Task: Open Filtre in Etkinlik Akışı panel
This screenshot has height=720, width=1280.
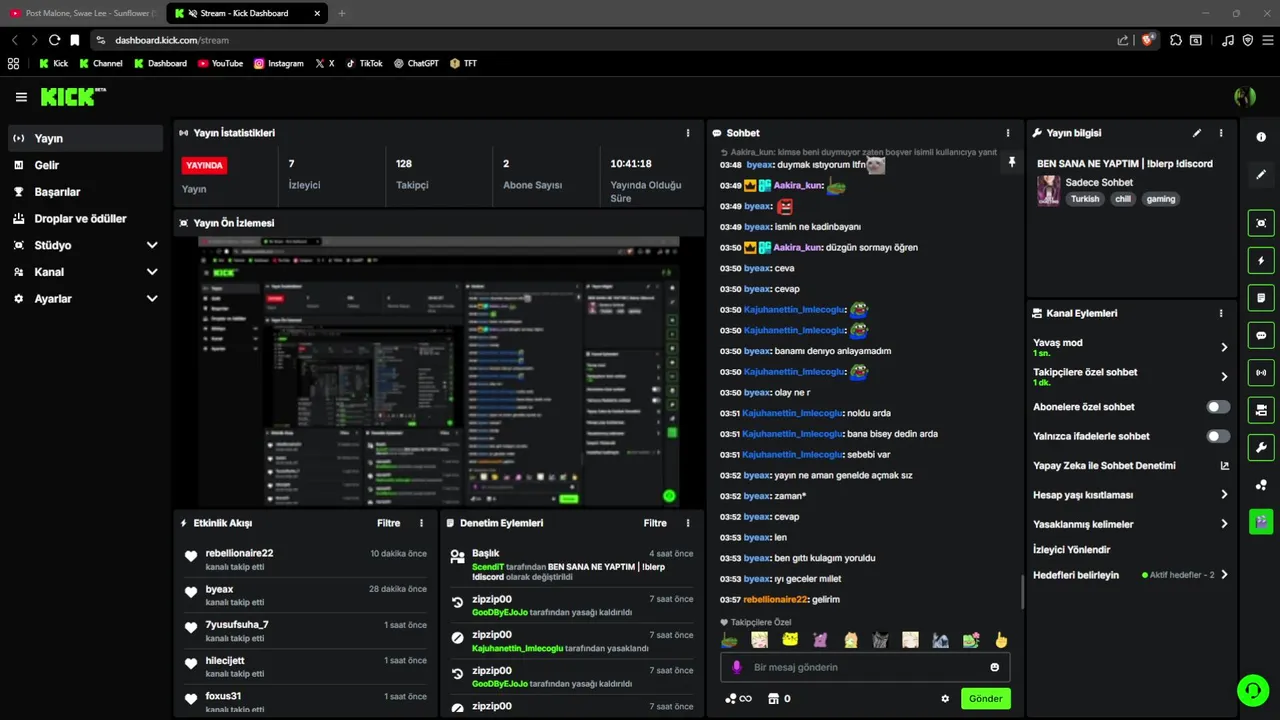Action: 388,523
